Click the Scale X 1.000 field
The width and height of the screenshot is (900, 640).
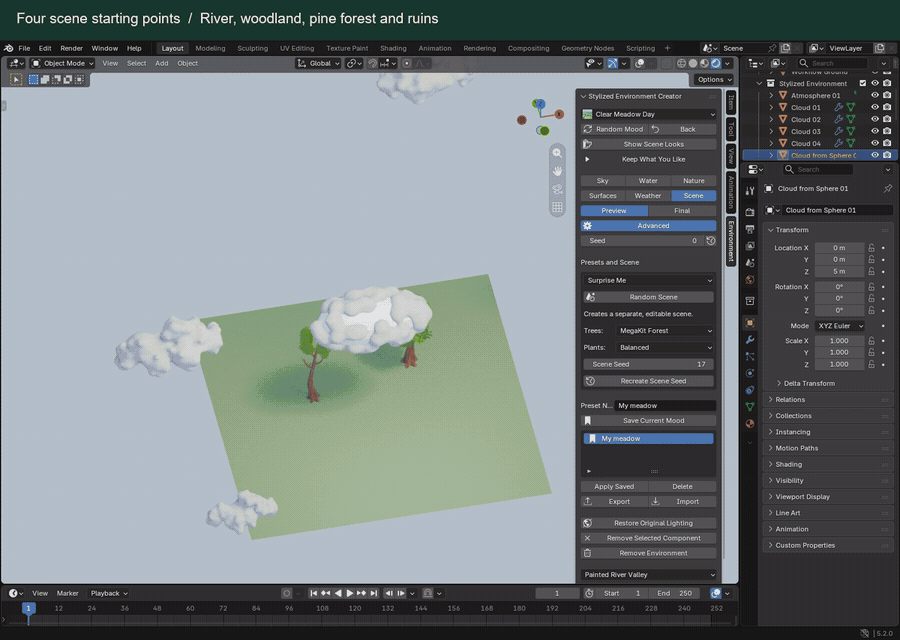pos(839,340)
